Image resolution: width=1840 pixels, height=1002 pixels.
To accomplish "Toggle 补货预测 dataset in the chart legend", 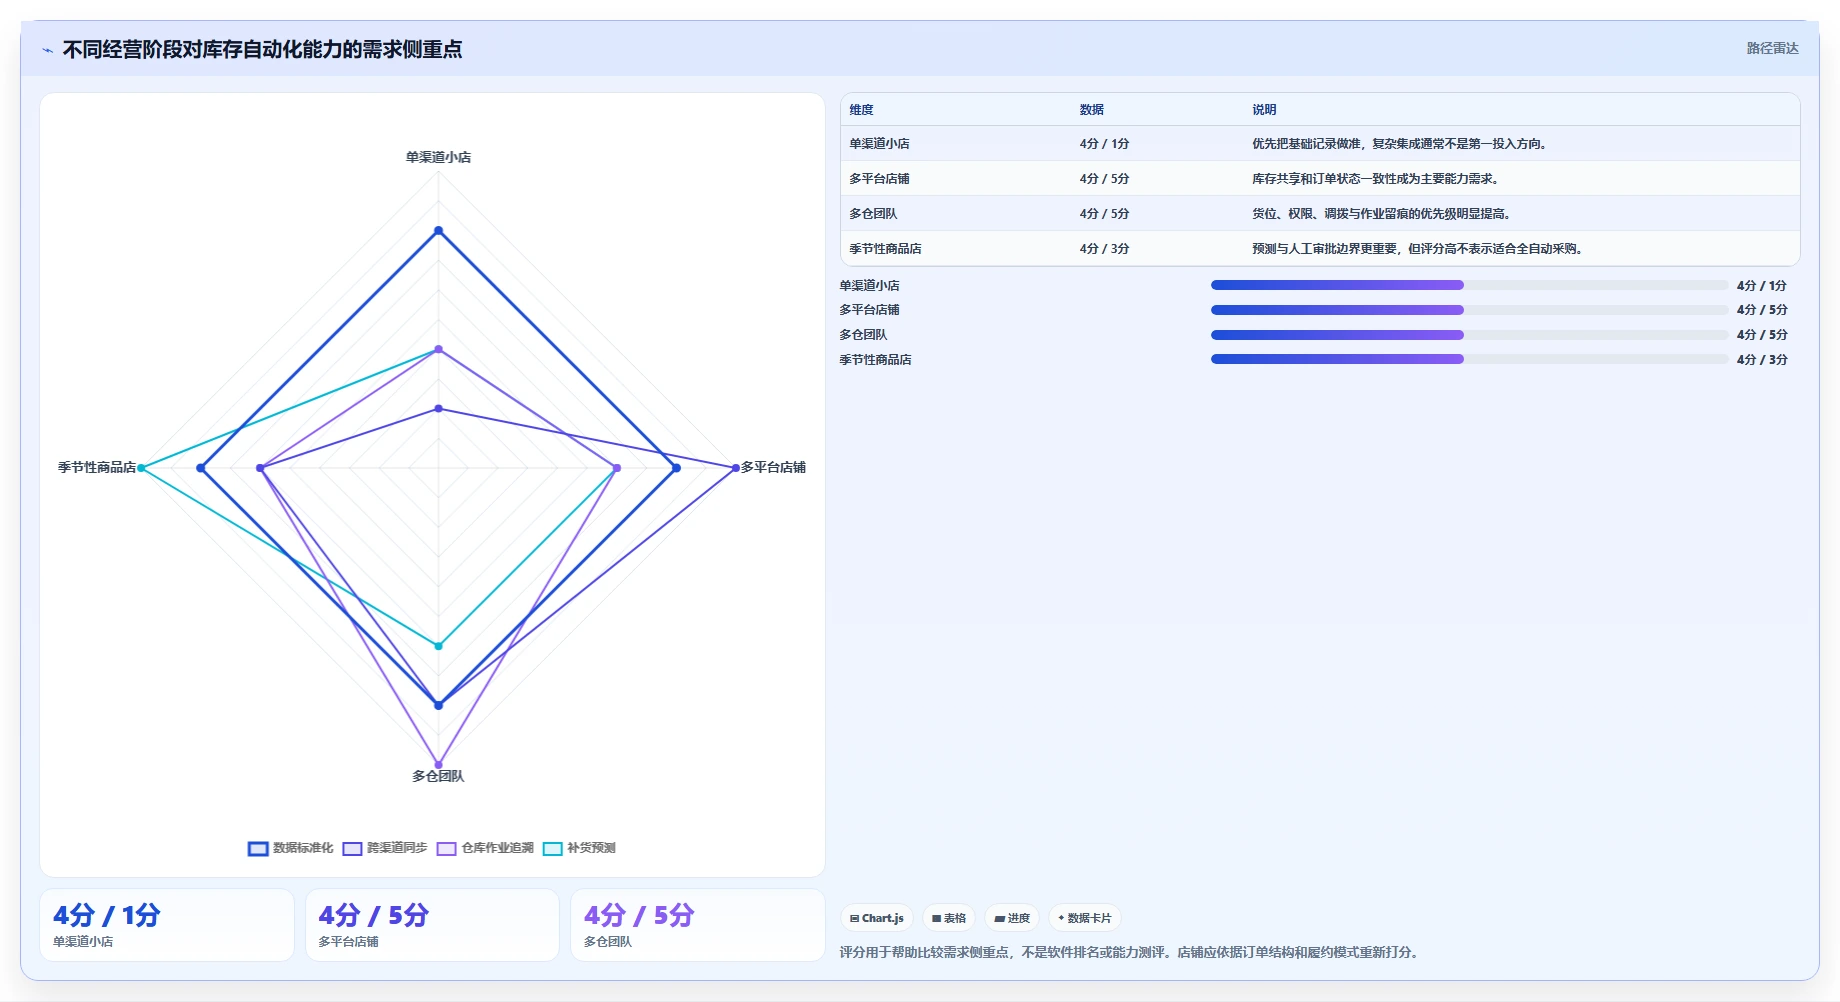I will coord(579,848).
